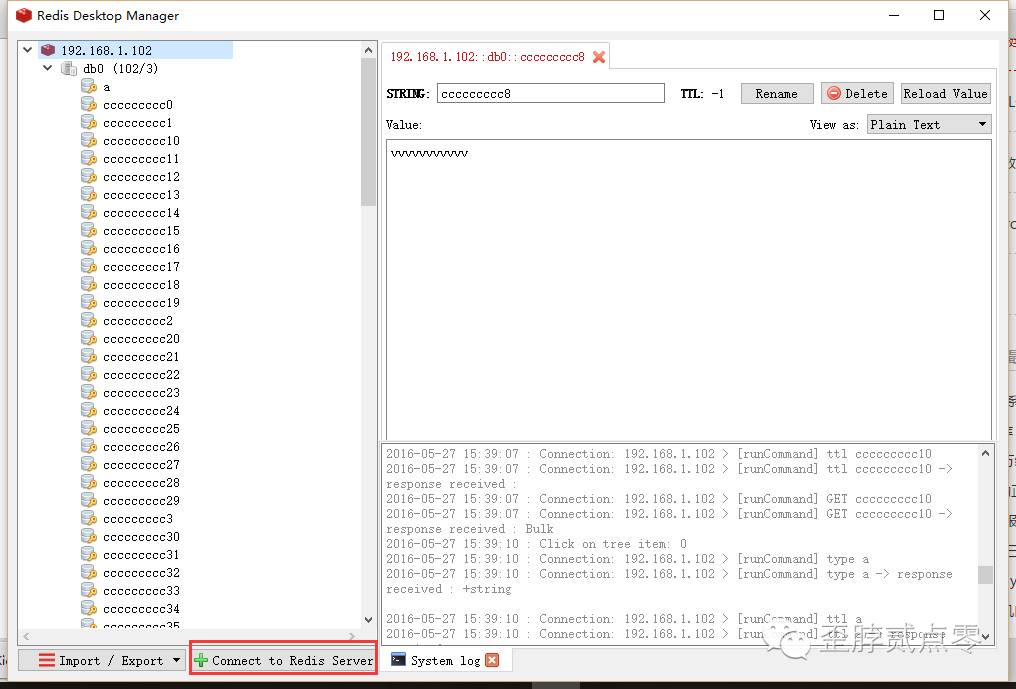Click the key icon next to cccccccccc25
Viewport: 1016px width, 689px height.
pyautogui.click(x=89, y=428)
